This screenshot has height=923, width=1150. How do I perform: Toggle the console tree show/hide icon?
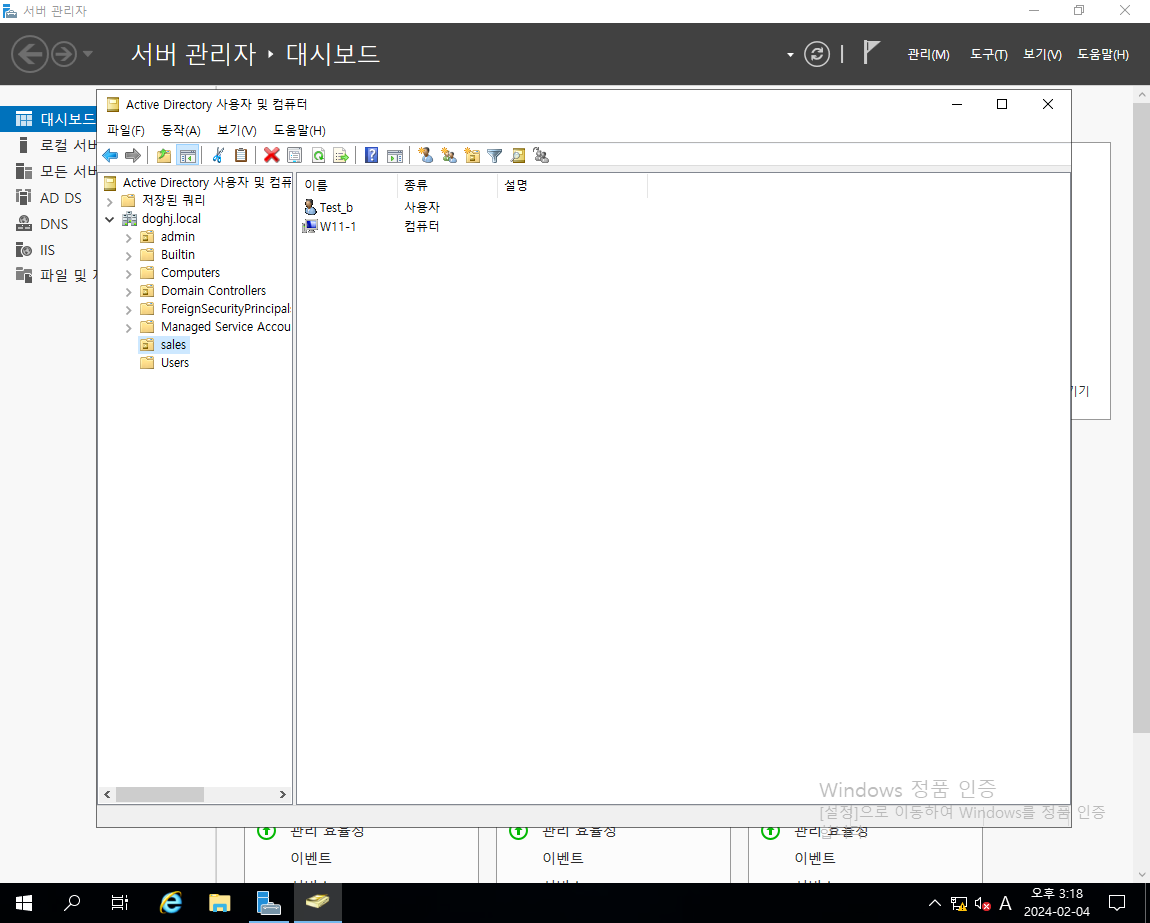coord(188,156)
